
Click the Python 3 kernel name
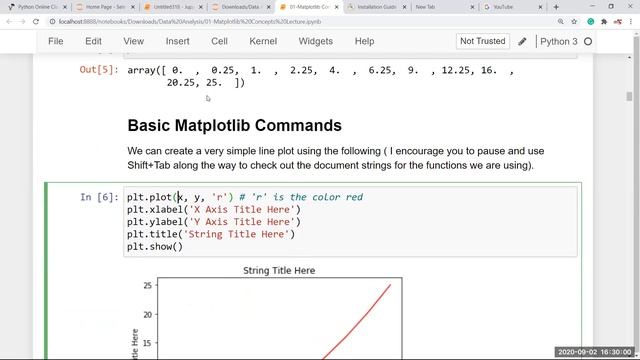[558, 42]
